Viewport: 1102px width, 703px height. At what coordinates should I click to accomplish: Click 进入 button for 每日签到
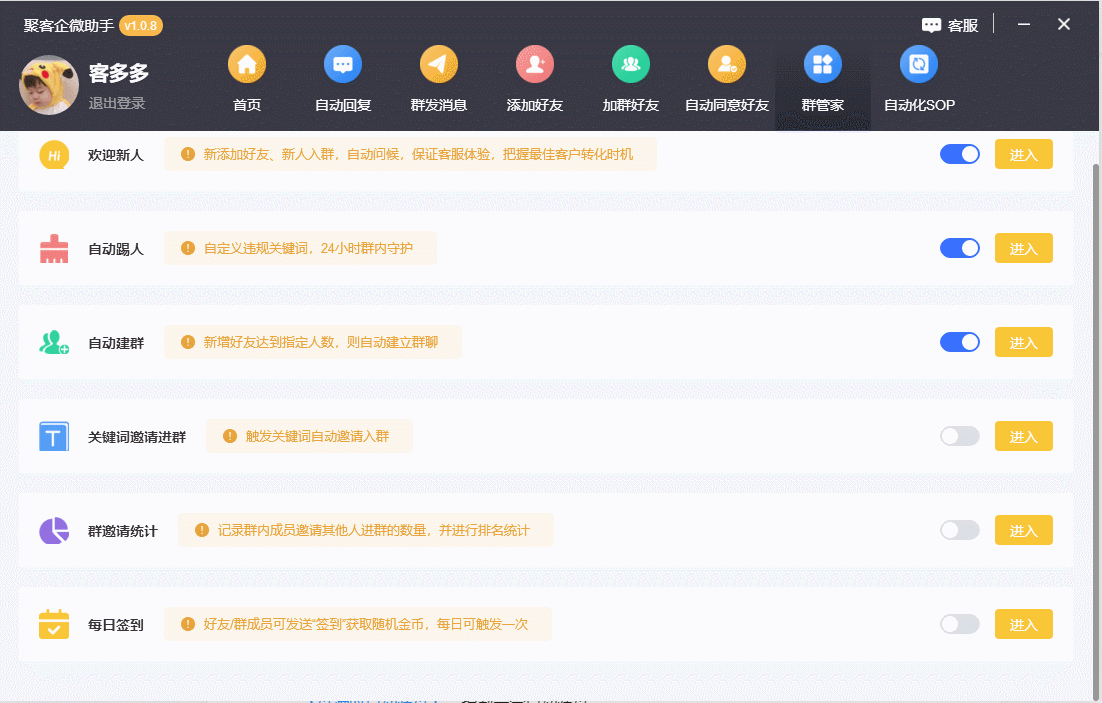coord(1023,624)
